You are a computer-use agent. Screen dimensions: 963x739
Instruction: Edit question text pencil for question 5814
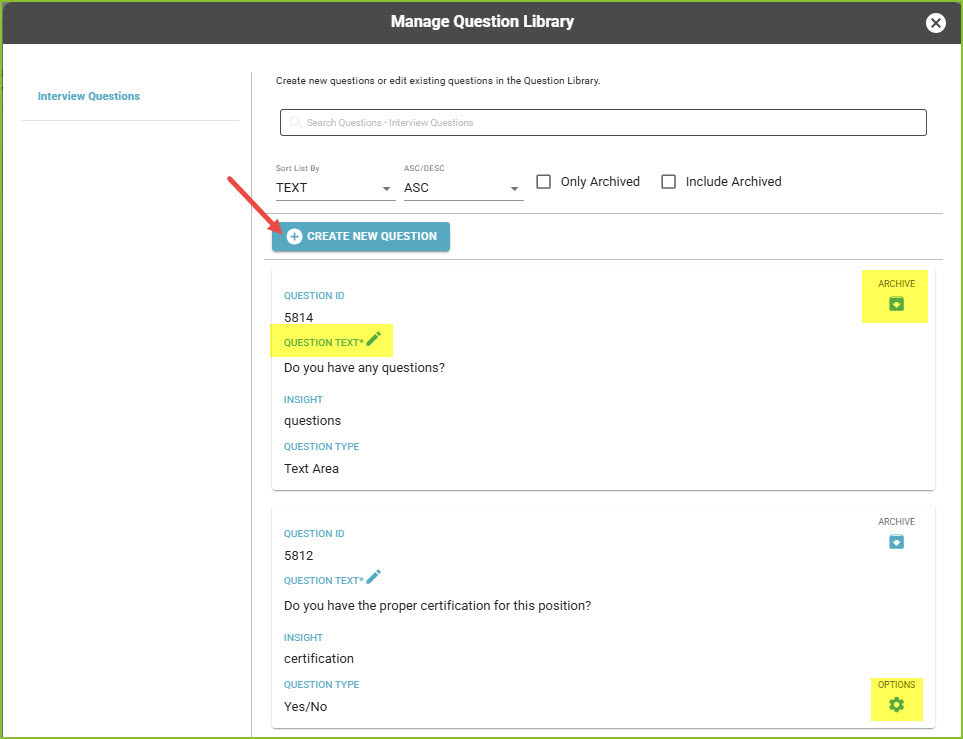tap(373, 338)
